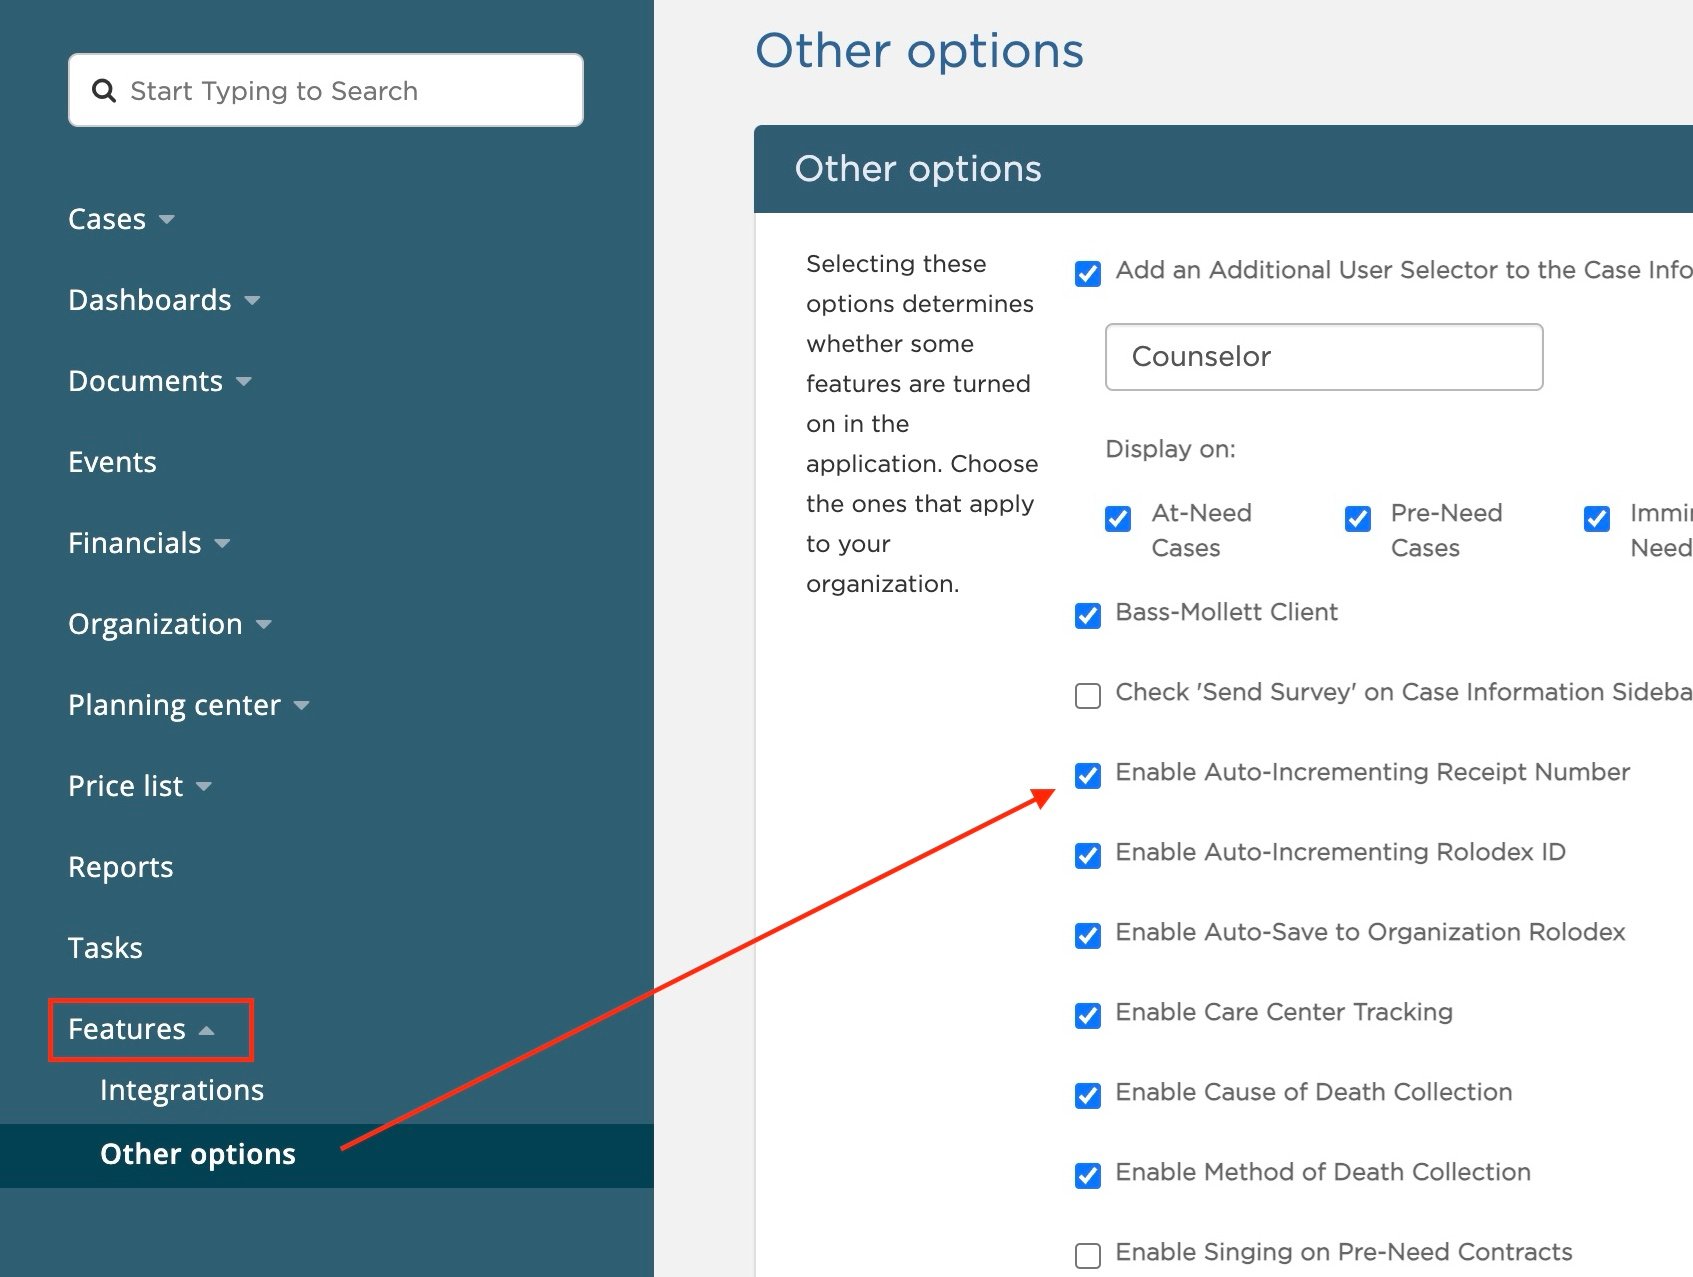Viewport: 1693px width, 1277px height.
Task: Expand the Cases menu arrow
Action: point(167,219)
